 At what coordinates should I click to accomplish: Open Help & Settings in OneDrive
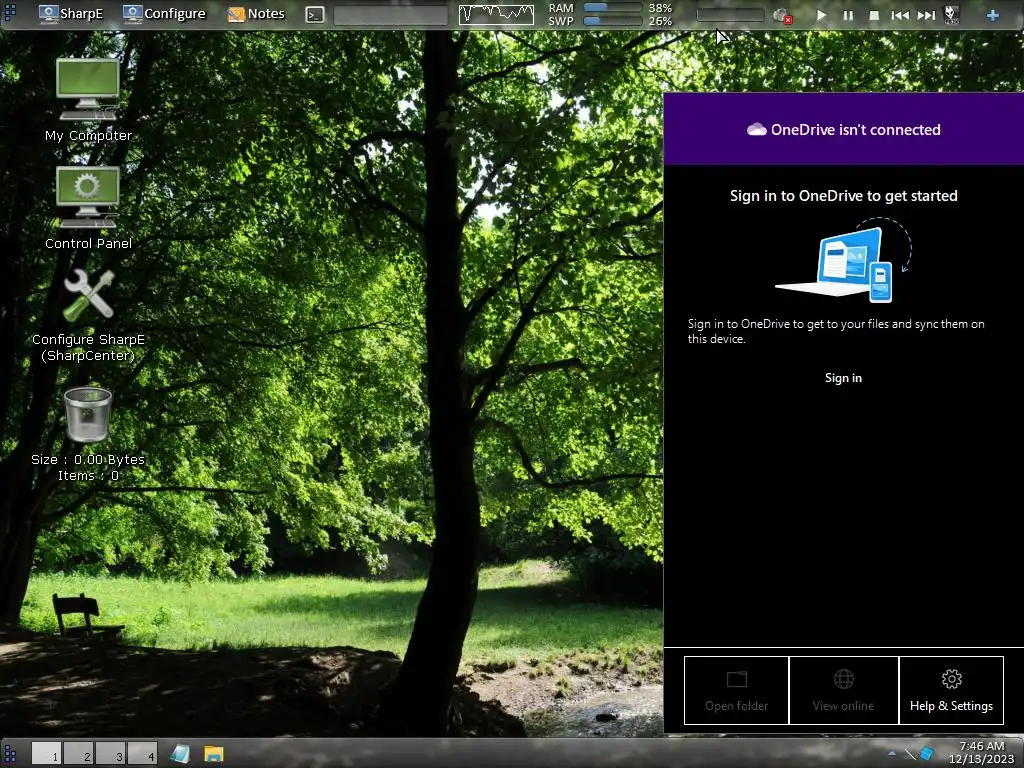[952, 690]
